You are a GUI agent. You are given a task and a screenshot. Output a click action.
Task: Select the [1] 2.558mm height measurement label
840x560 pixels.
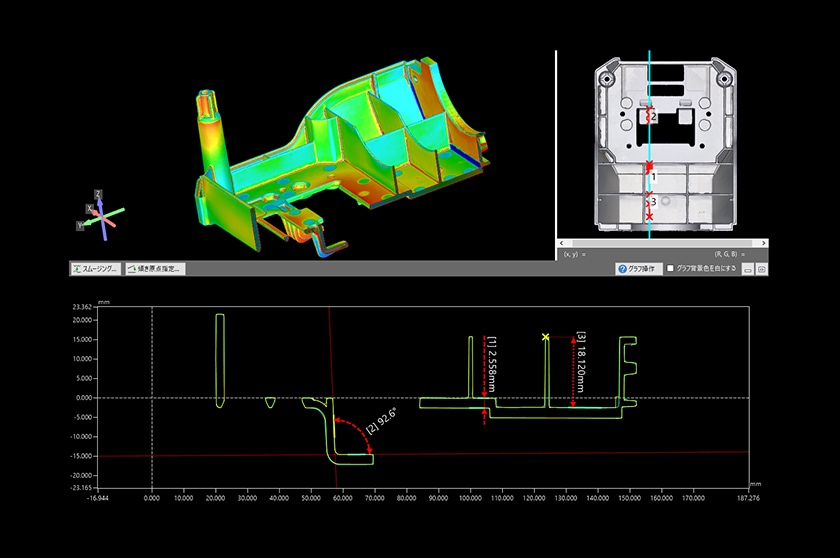click(x=492, y=364)
